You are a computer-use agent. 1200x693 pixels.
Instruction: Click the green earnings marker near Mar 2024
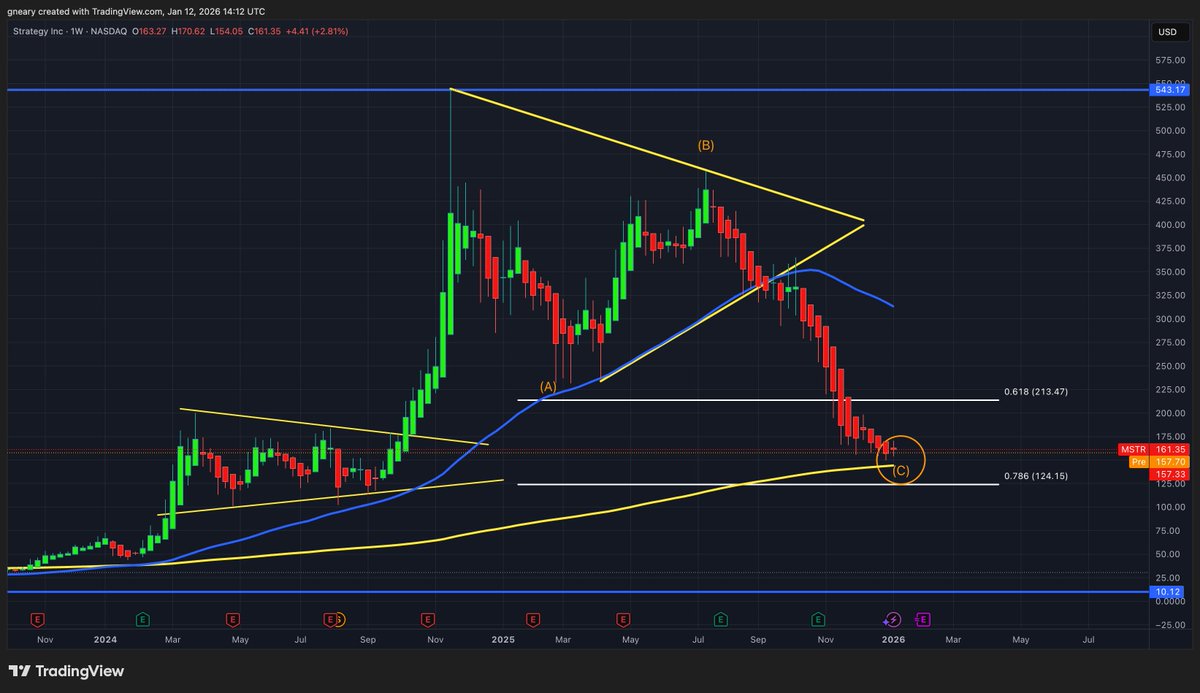point(143,619)
